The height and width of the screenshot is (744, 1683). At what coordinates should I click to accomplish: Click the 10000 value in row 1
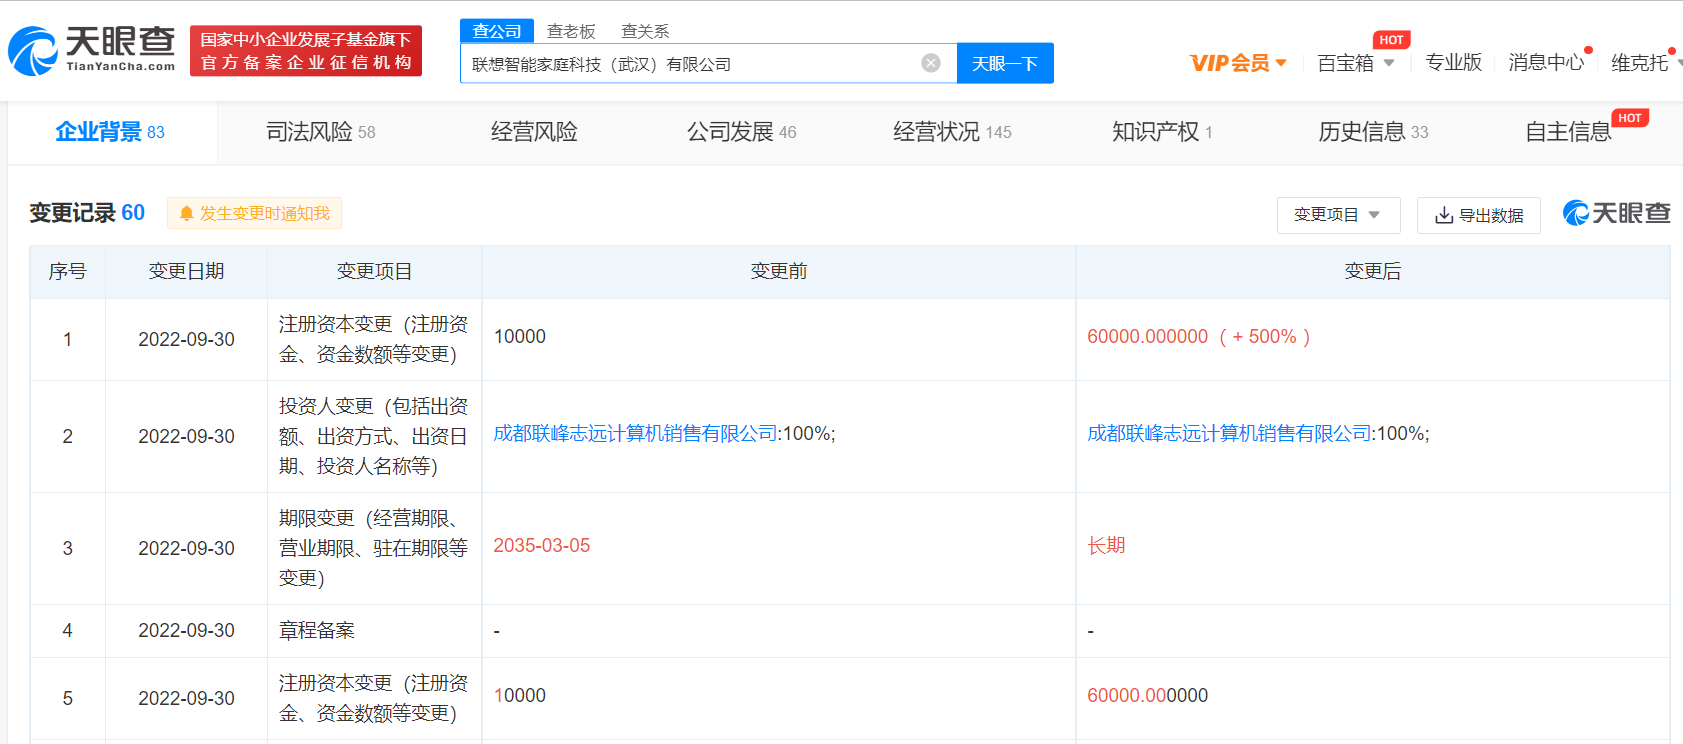pyautogui.click(x=520, y=337)
